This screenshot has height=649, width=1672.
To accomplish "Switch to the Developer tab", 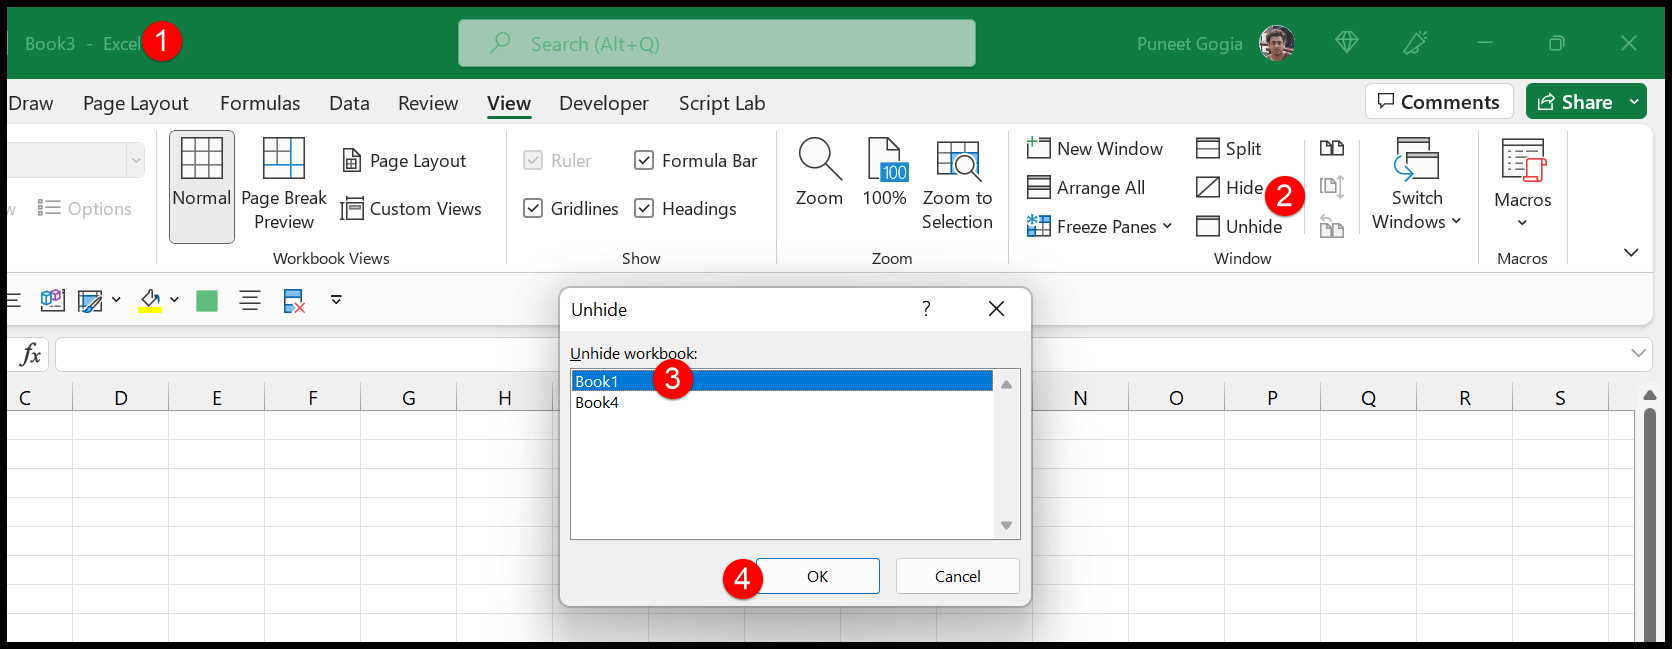I will (x=604, y=103).
